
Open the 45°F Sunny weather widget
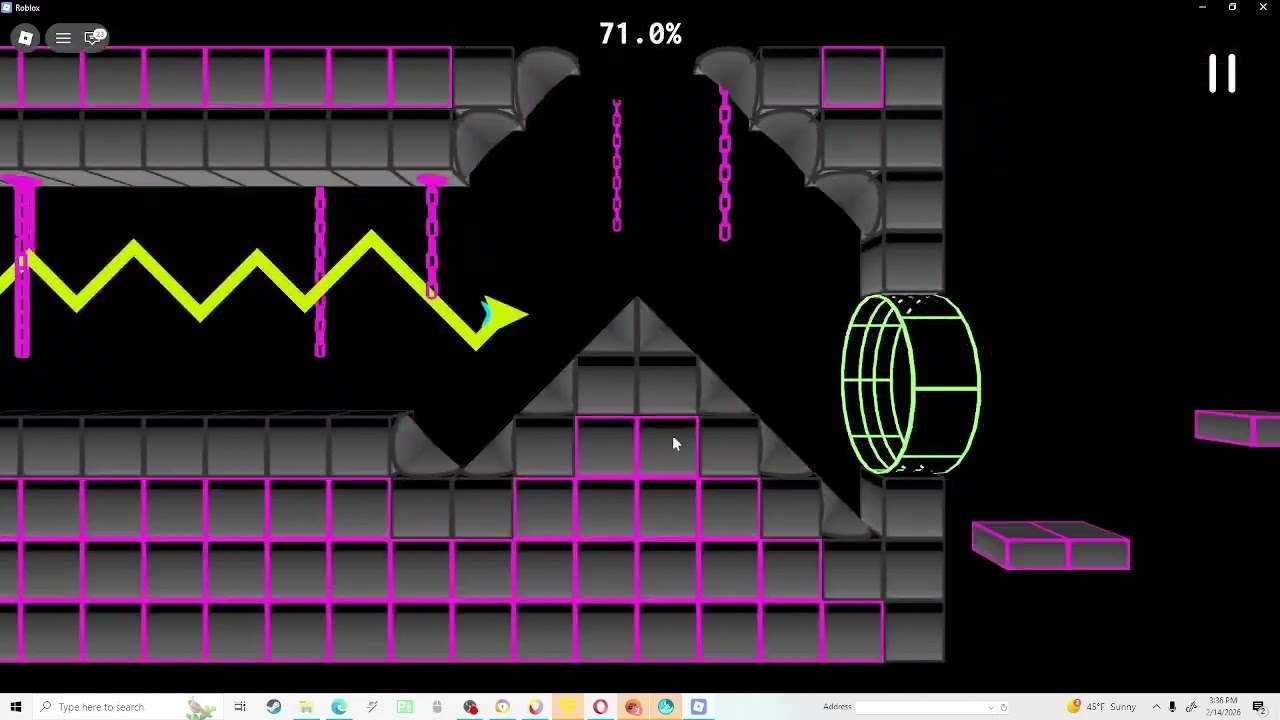click(x=1103, y=707)
